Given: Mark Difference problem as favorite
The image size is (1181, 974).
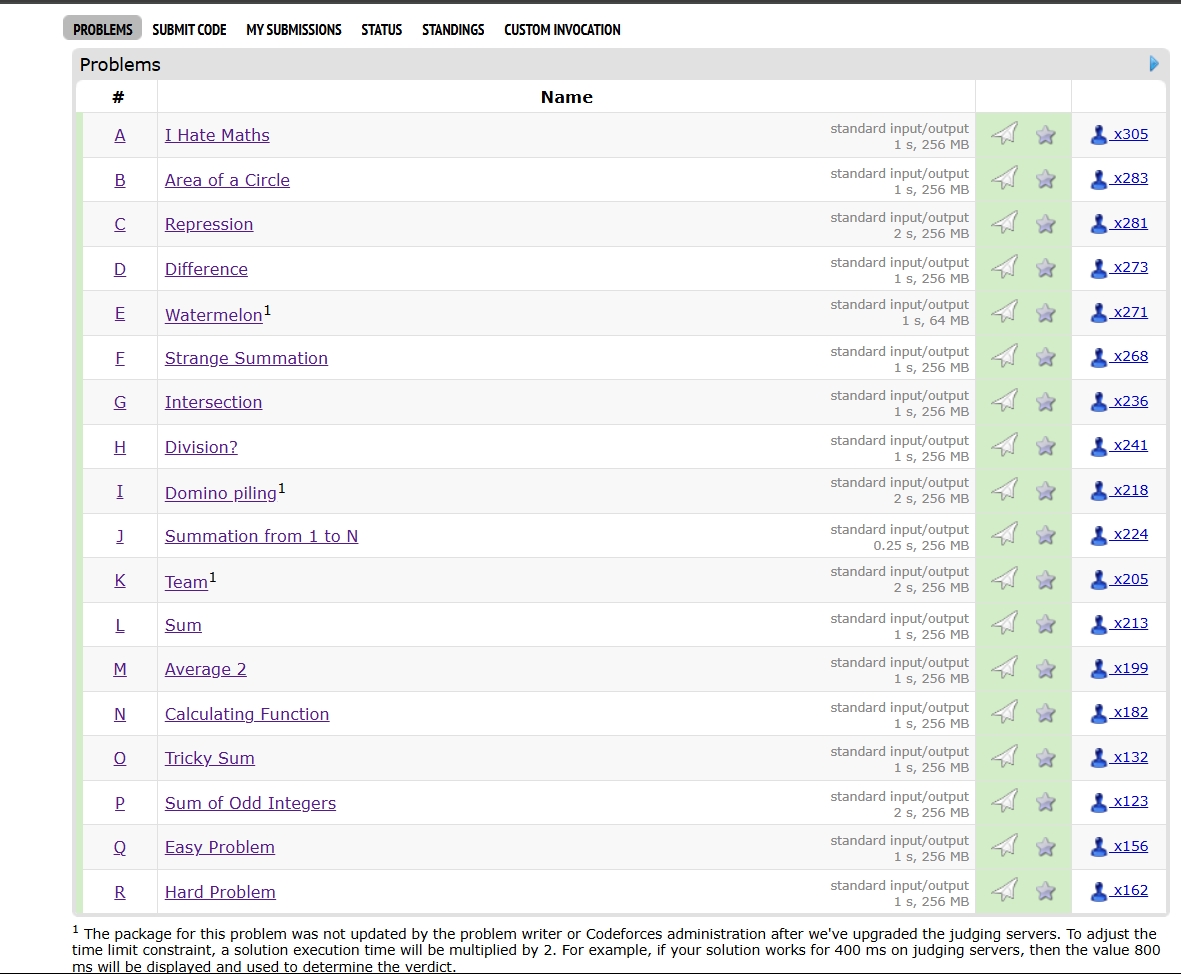Looking at the screenshot, I should [1045, 268].
